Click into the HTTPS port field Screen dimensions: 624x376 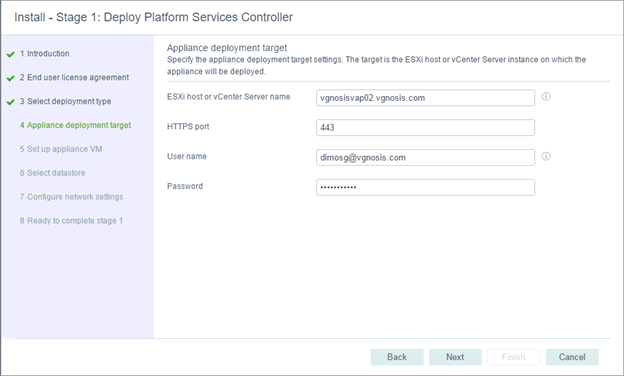point(425,128)
